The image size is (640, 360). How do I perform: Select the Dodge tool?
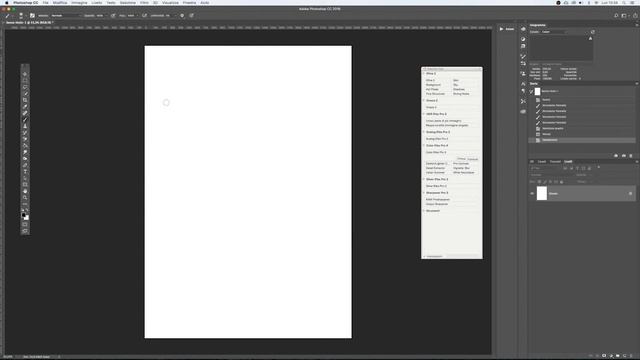25,158
